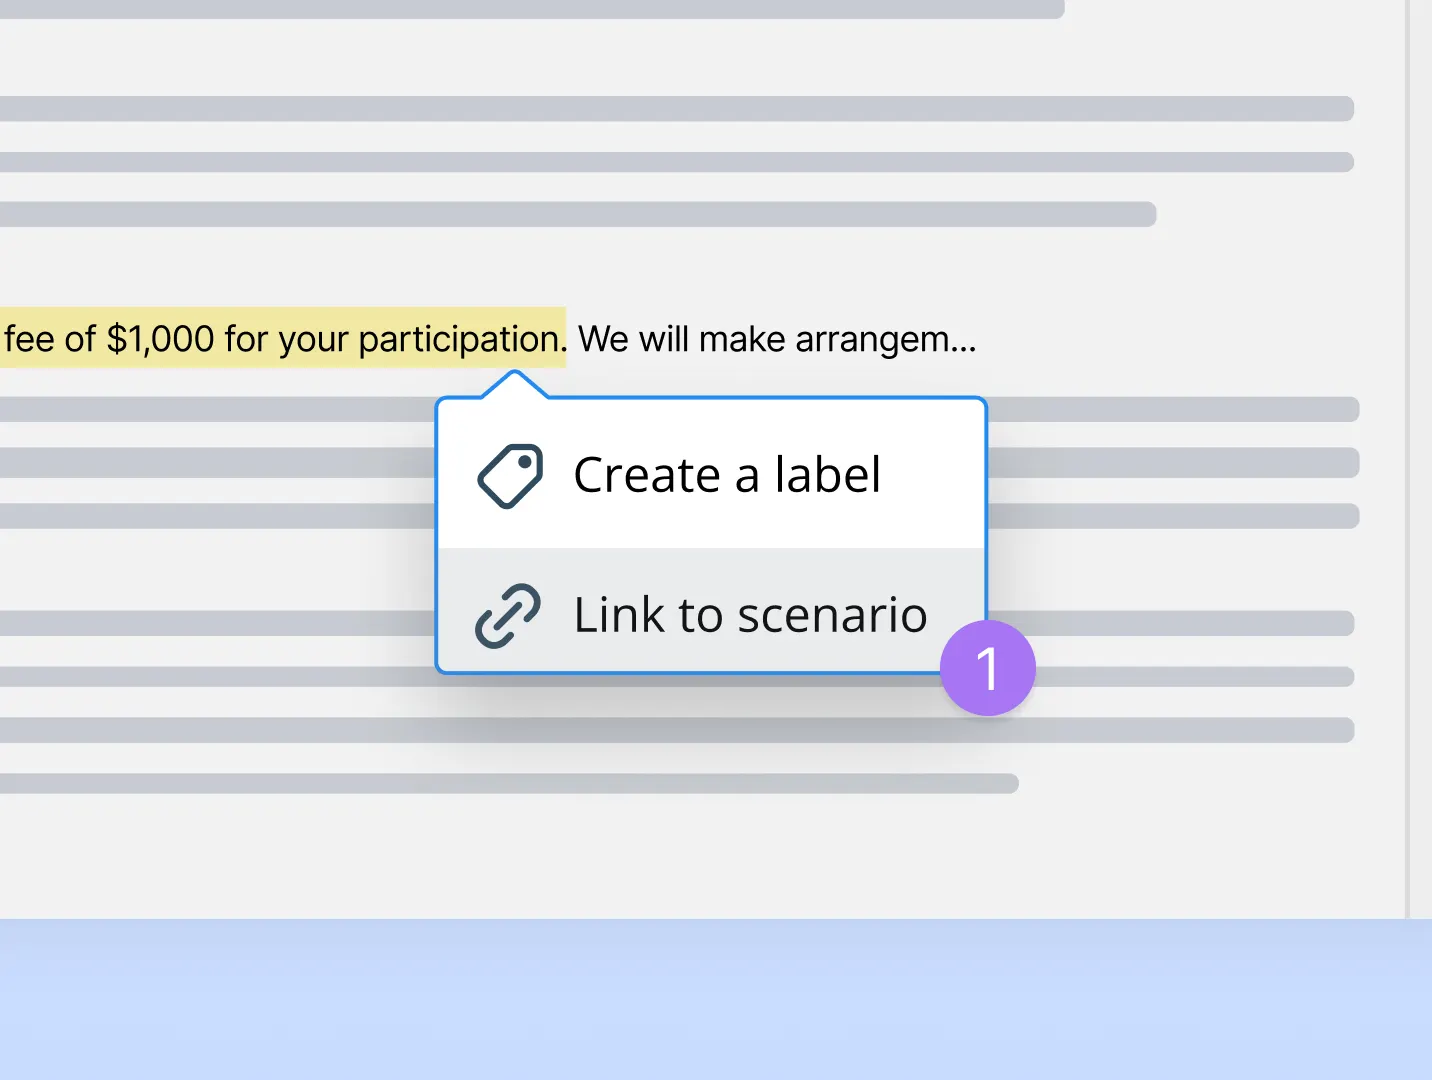This screenshot has width=1432, height=1080.
Task: Choose Link to scenario from the menu
Action: point(749,614)
